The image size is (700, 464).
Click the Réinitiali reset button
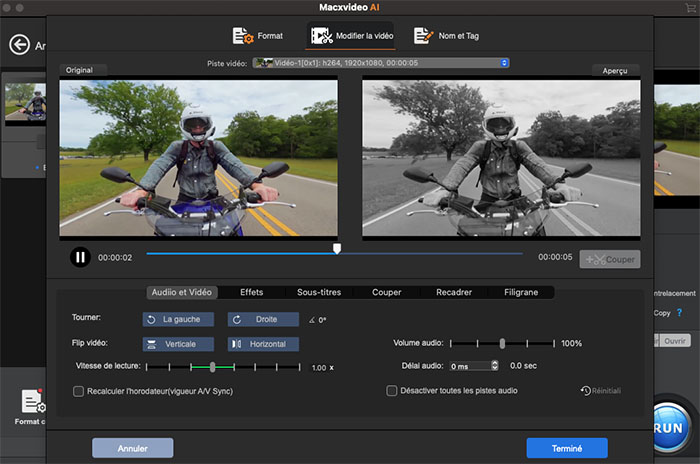[600, 391]
